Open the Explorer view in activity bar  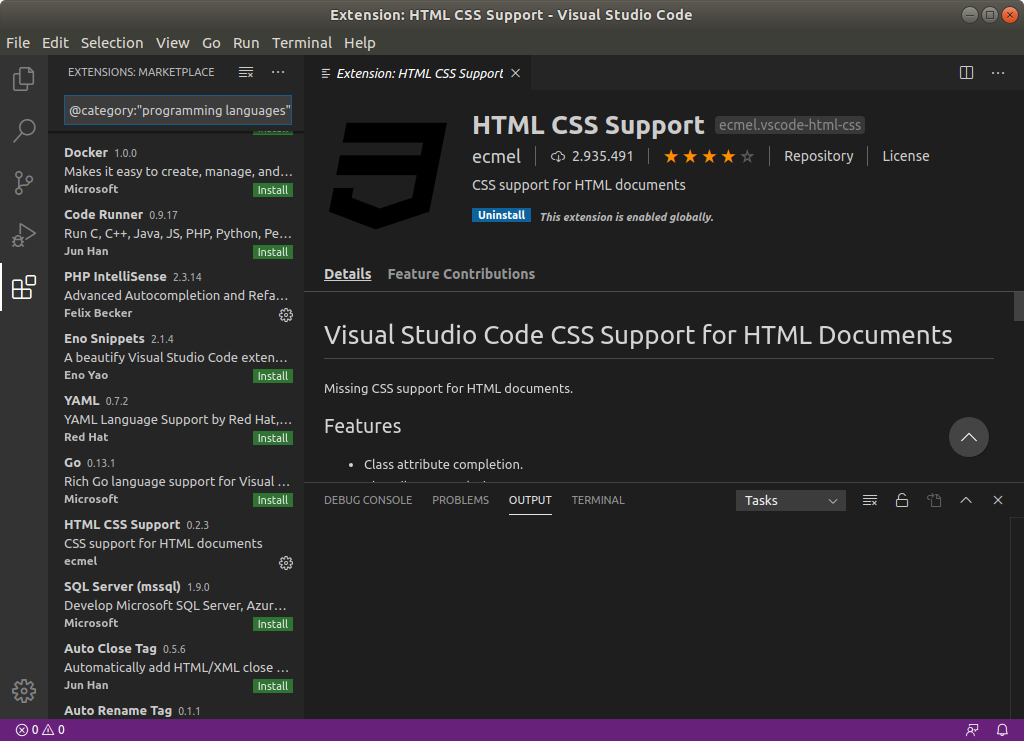tap(24, 79)
